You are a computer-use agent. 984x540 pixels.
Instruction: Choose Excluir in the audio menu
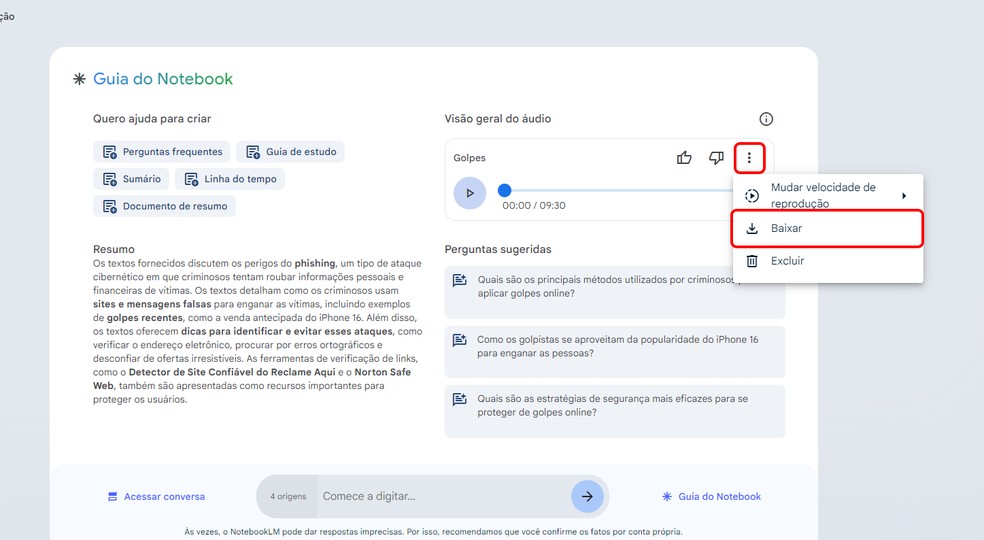coord(827,261)
